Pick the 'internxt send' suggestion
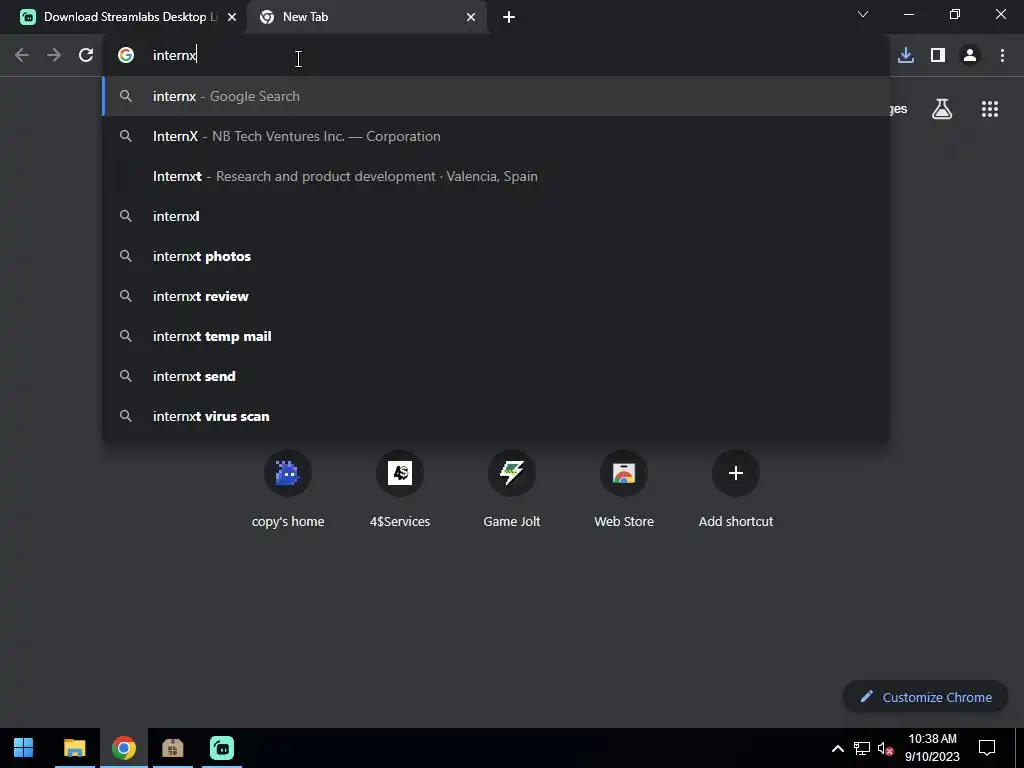Viewport: 1024px width, 768px height. click(496, 376)
